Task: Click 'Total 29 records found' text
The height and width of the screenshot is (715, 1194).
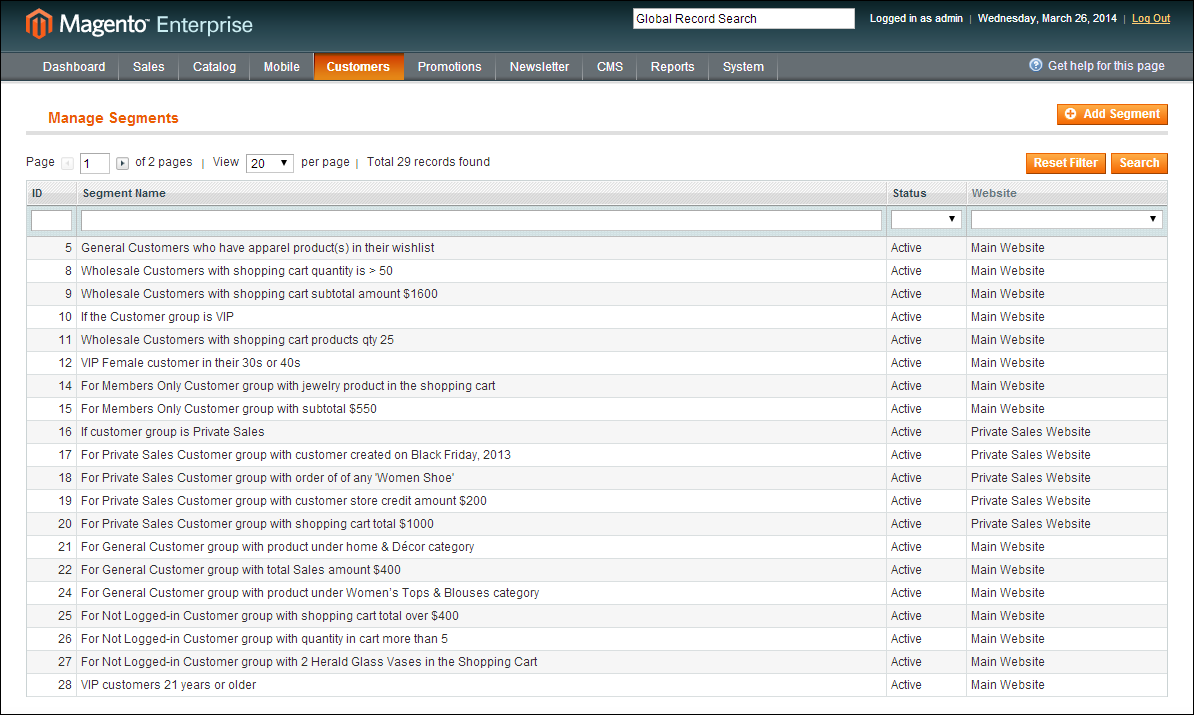Action: 428,161
